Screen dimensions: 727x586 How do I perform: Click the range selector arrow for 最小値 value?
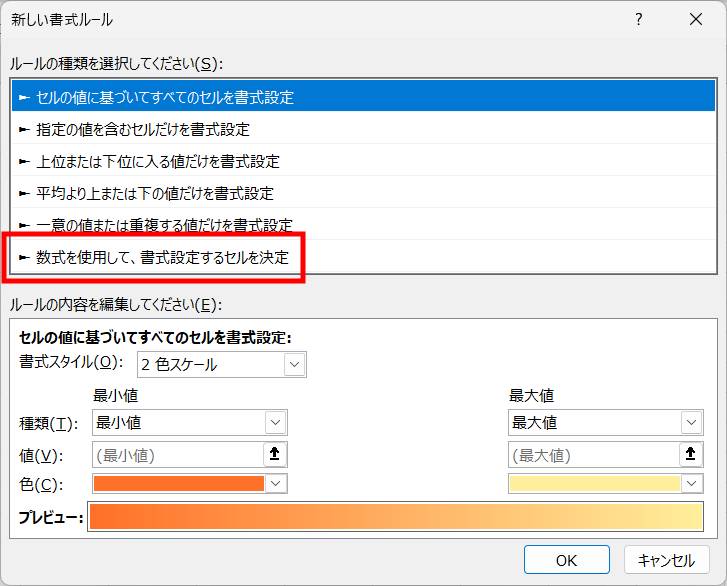(275, 454)
